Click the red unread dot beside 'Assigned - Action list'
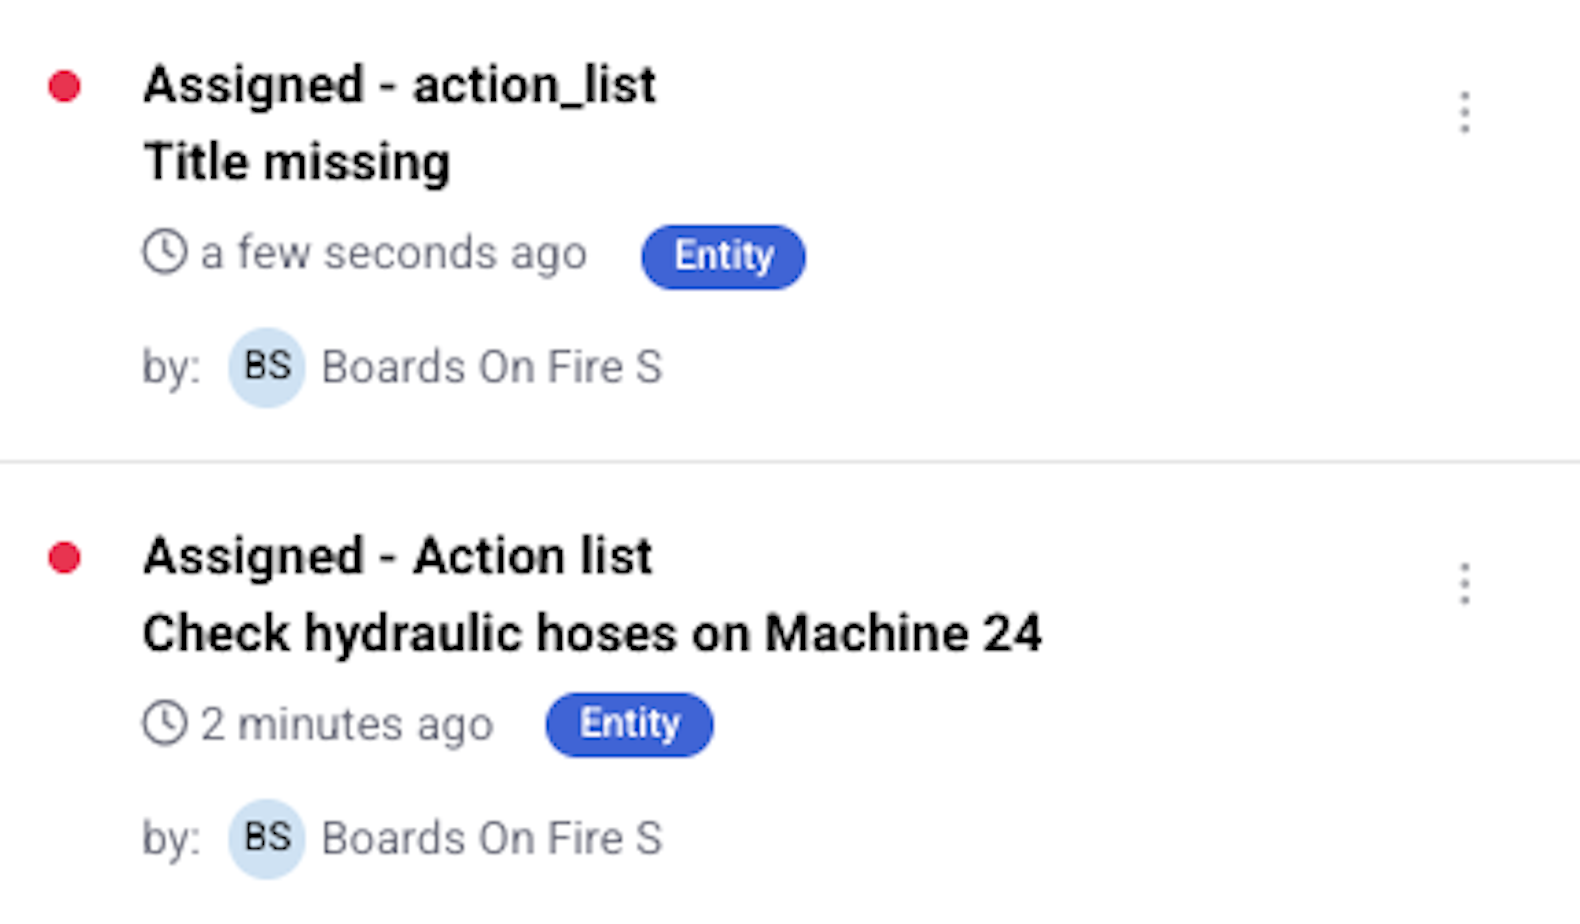The height and width of the screenshot is (924, 1580). [x=64, y=557]
